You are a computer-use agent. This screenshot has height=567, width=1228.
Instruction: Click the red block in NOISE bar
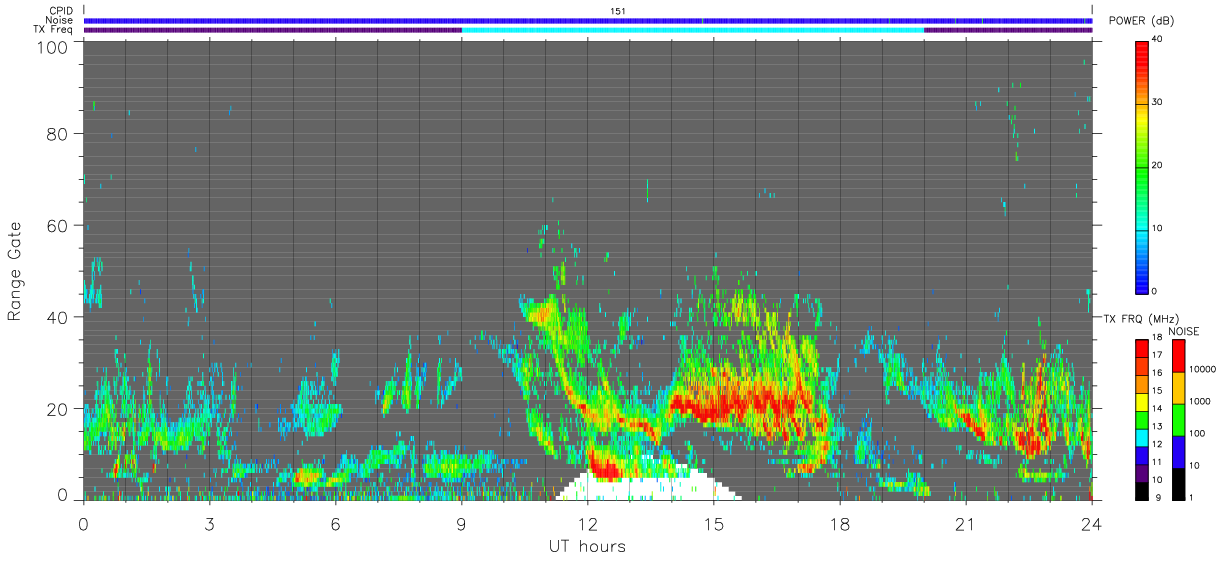click(x=1181, y=356)
